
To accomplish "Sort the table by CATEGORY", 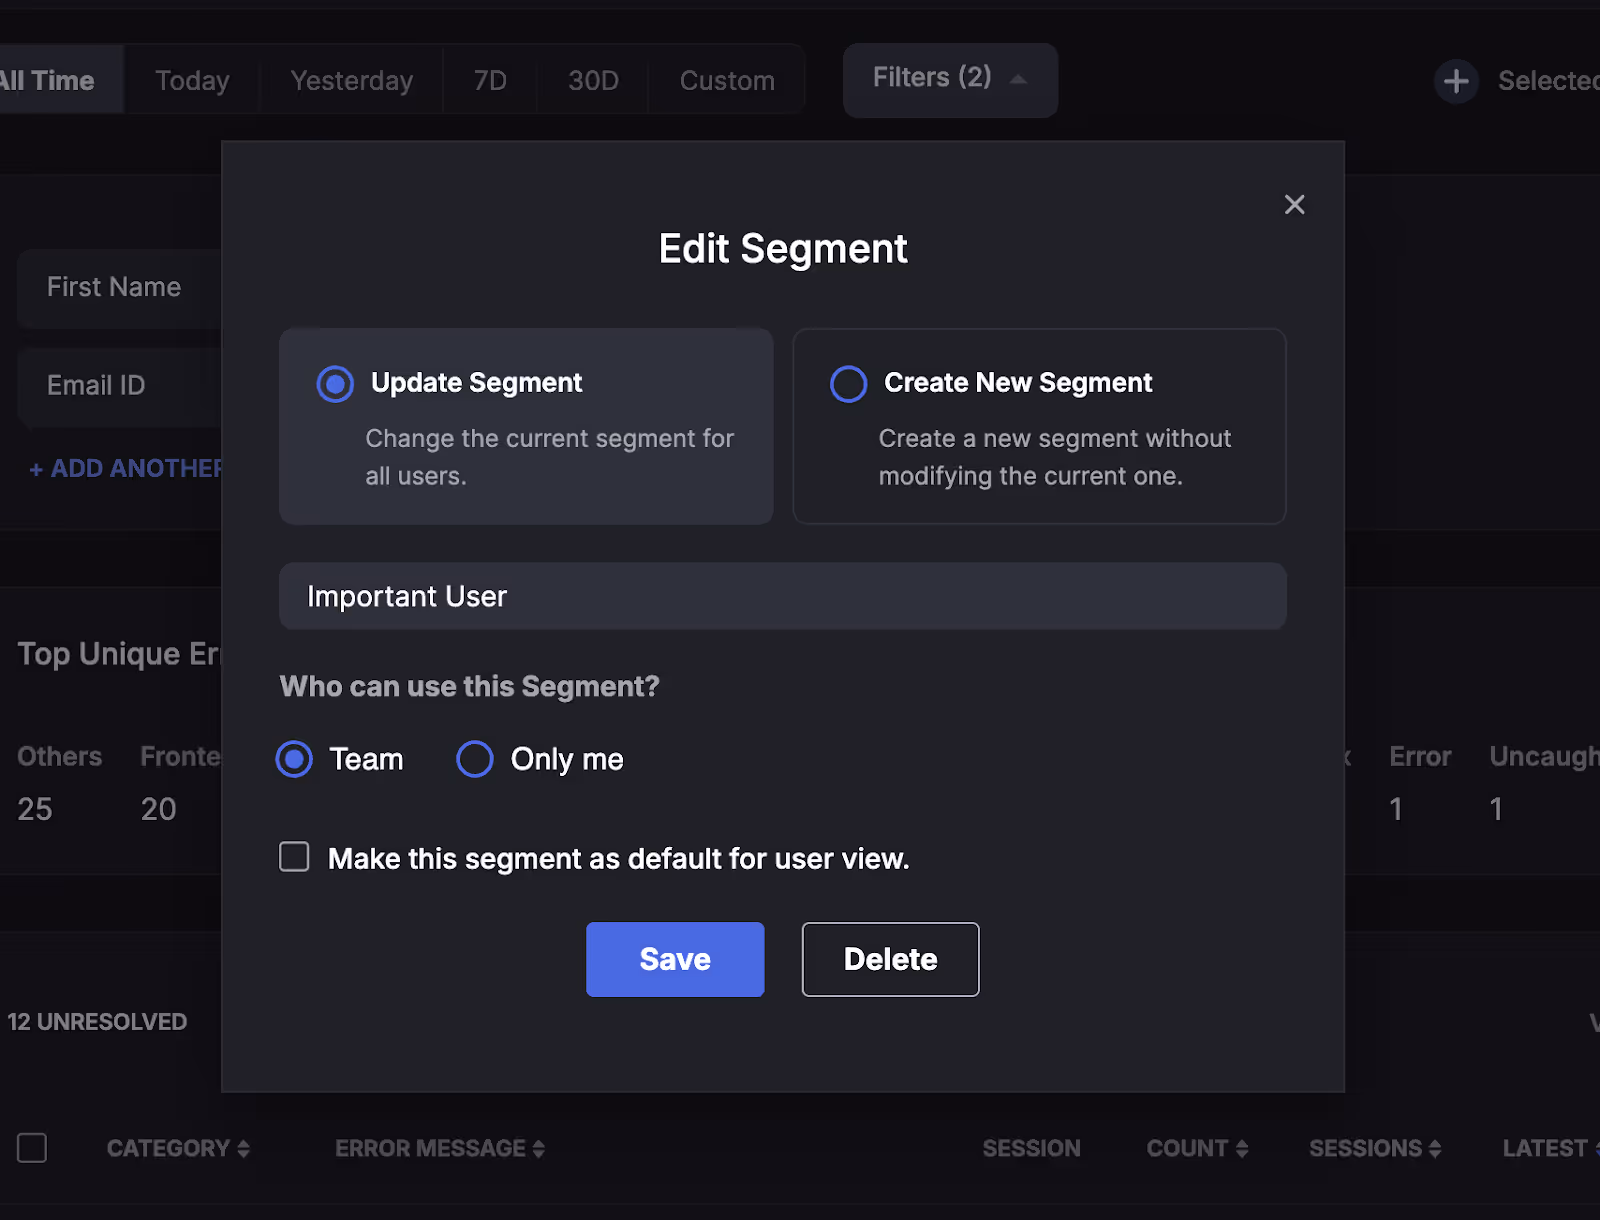I will point(178,1148).
